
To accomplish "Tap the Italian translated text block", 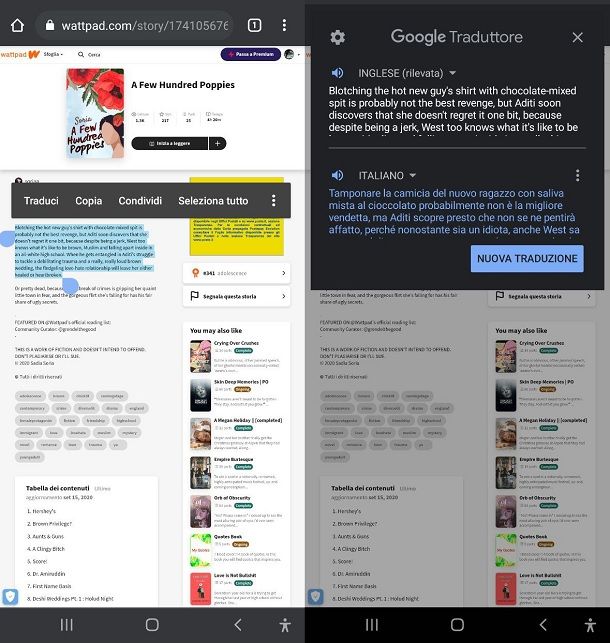I will (x=454, y=212).
